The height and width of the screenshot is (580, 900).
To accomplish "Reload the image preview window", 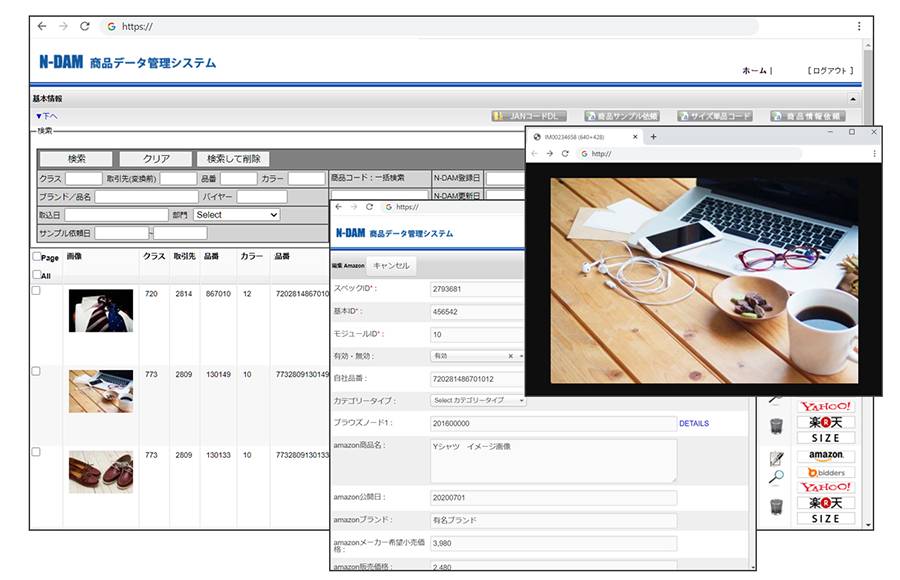I will (x=565, y=154).
